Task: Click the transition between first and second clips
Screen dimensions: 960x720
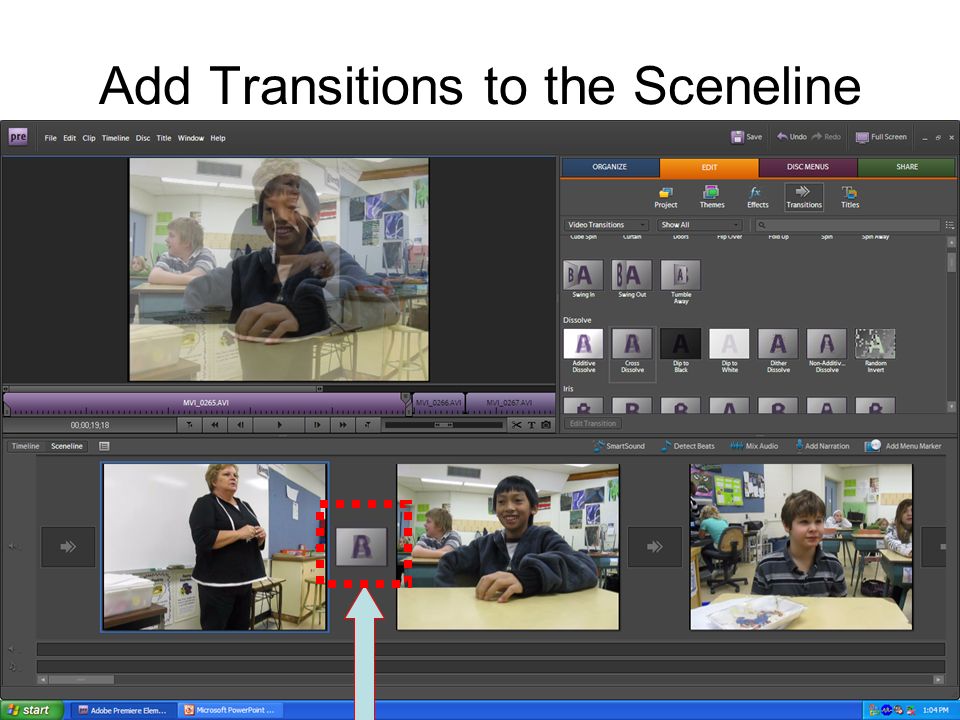Action: click(361, 546)
